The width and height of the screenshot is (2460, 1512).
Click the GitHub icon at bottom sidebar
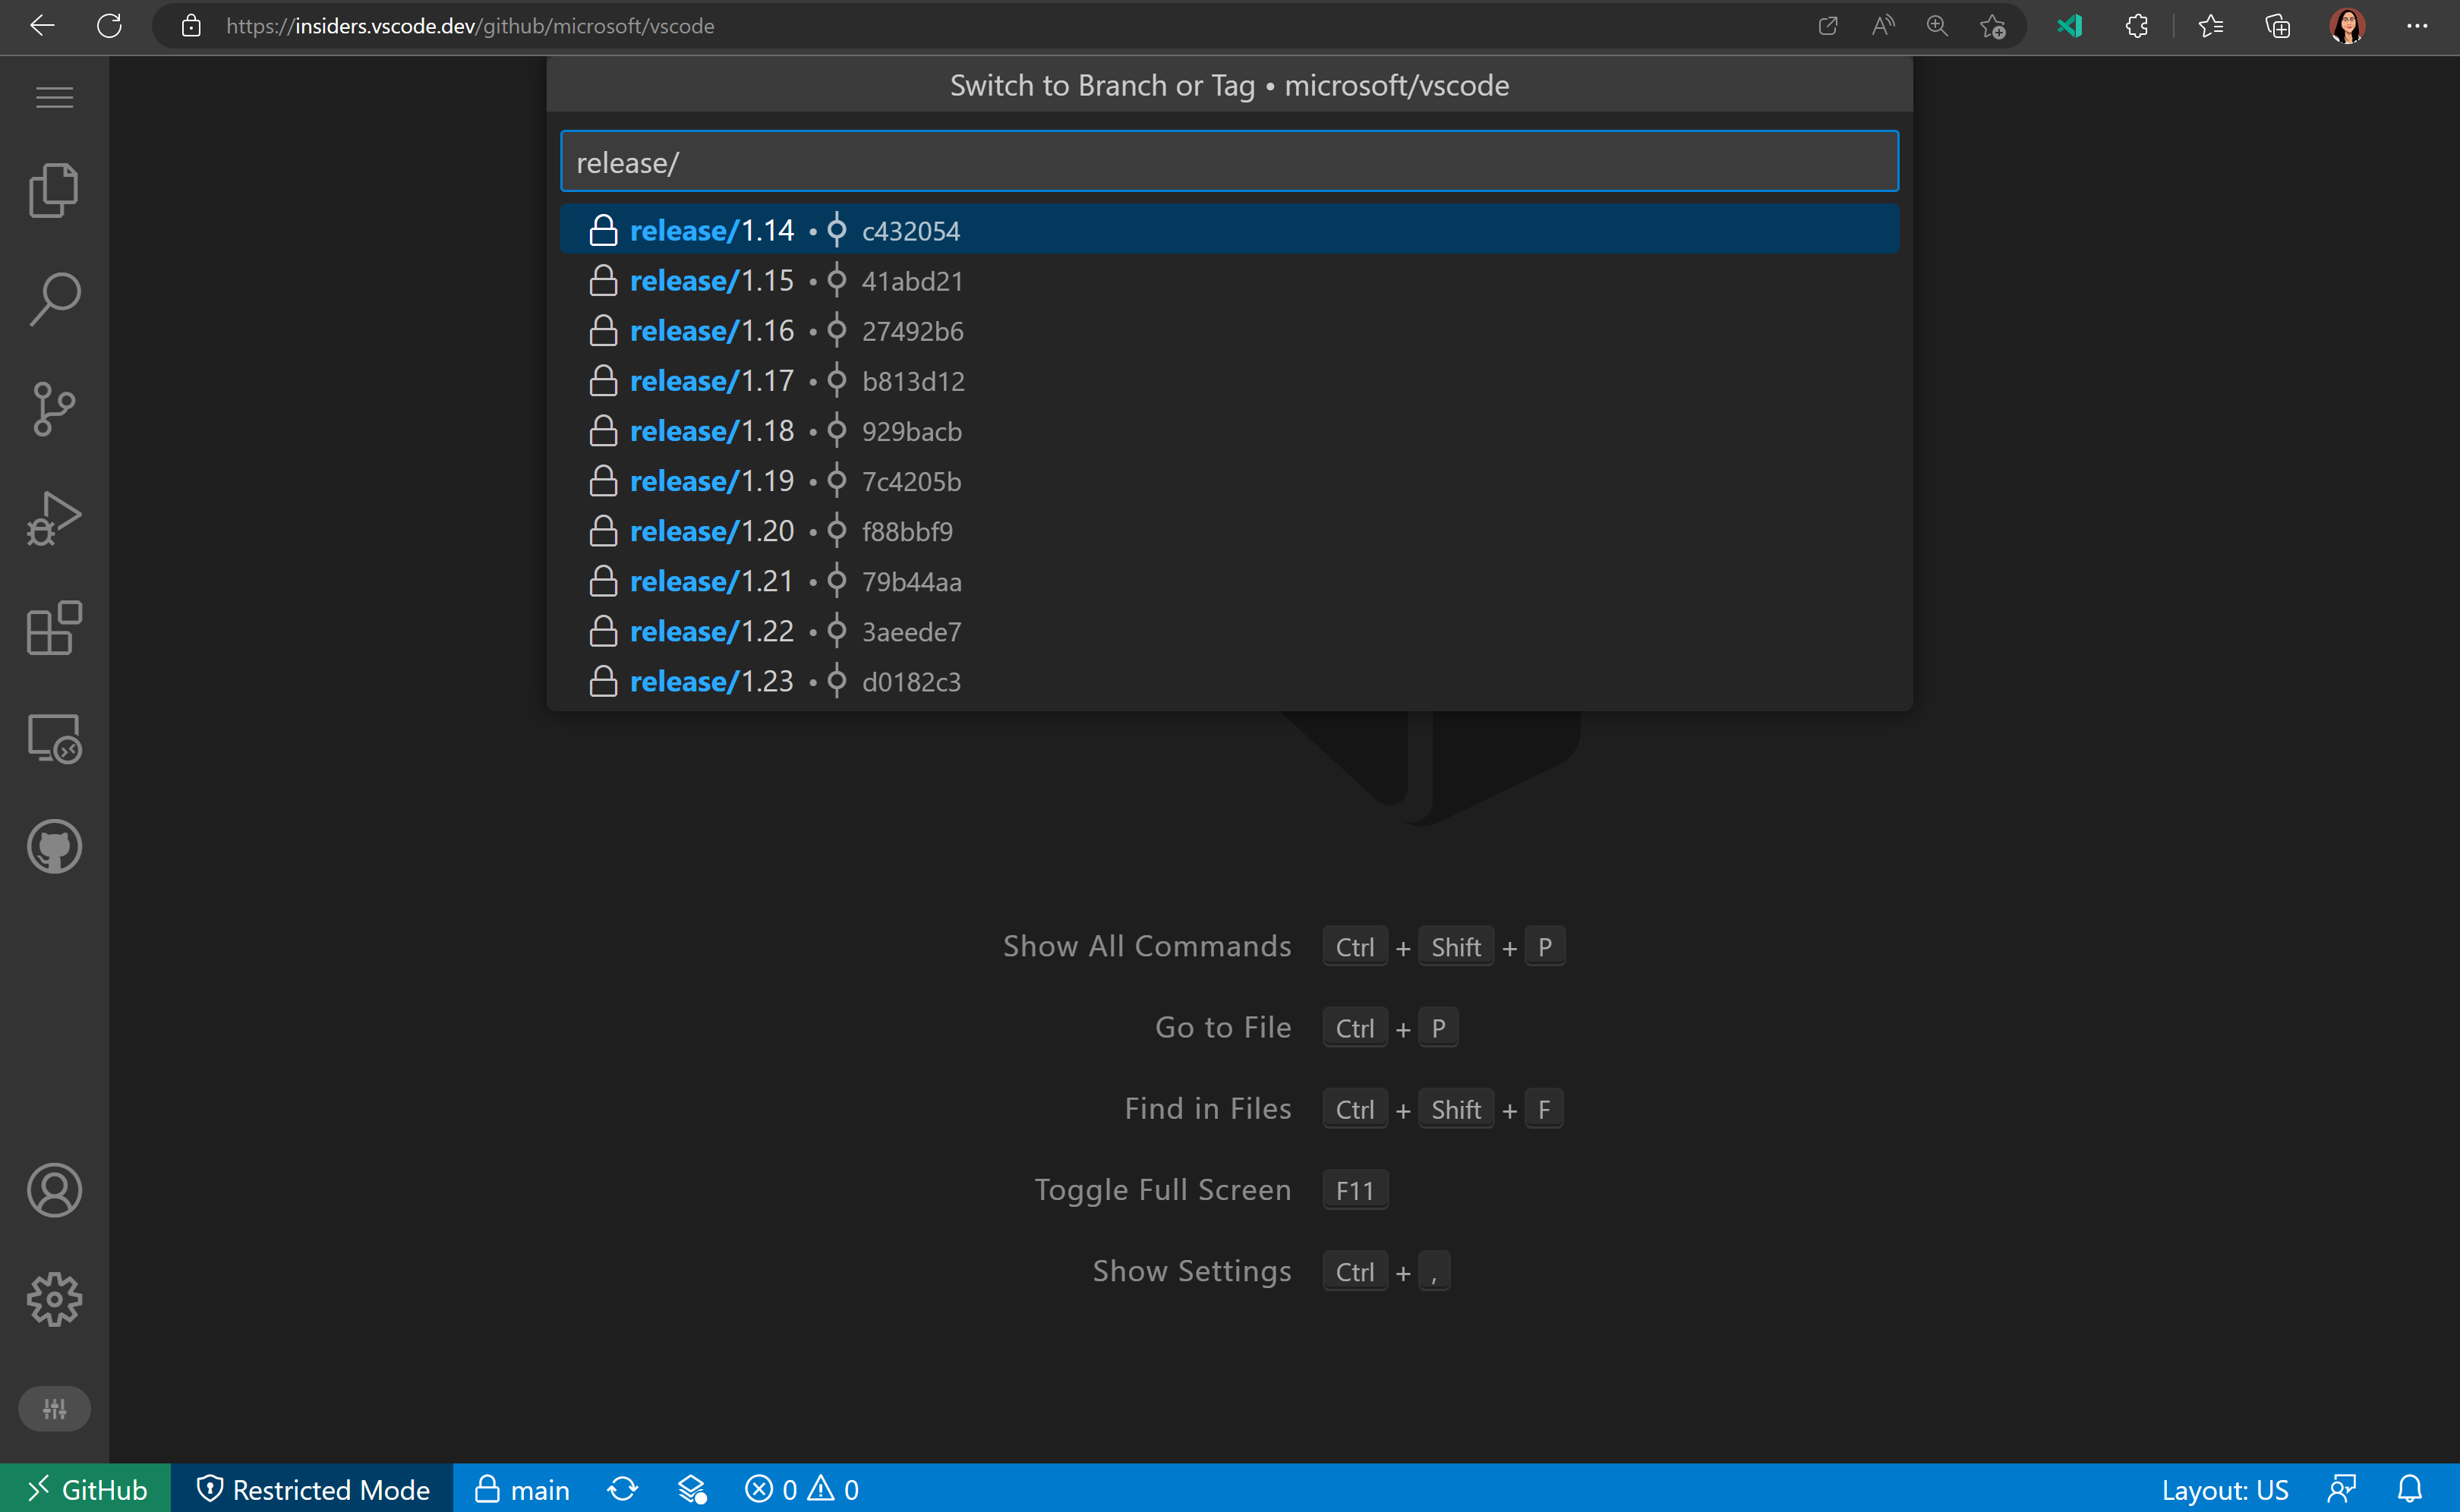[x=52, y=845]
